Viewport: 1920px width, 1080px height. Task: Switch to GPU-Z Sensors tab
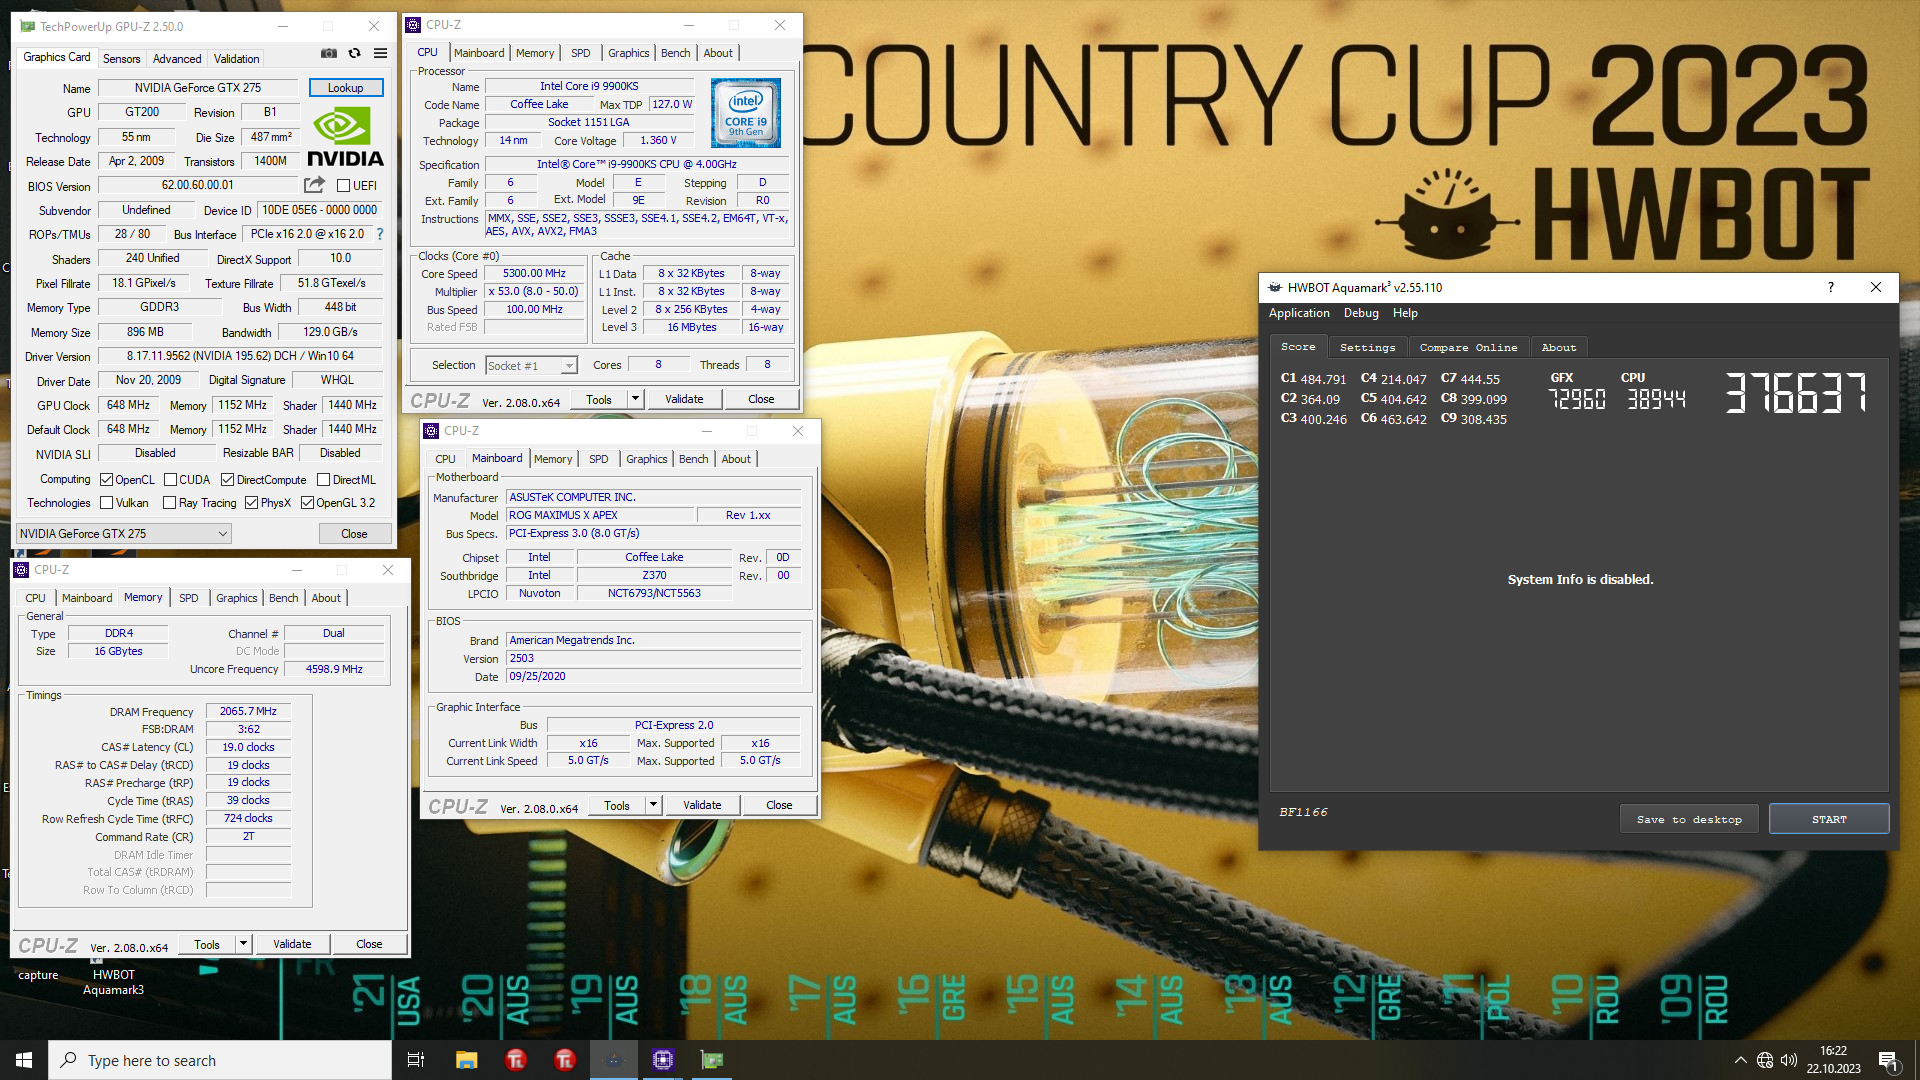pos(121,59)
